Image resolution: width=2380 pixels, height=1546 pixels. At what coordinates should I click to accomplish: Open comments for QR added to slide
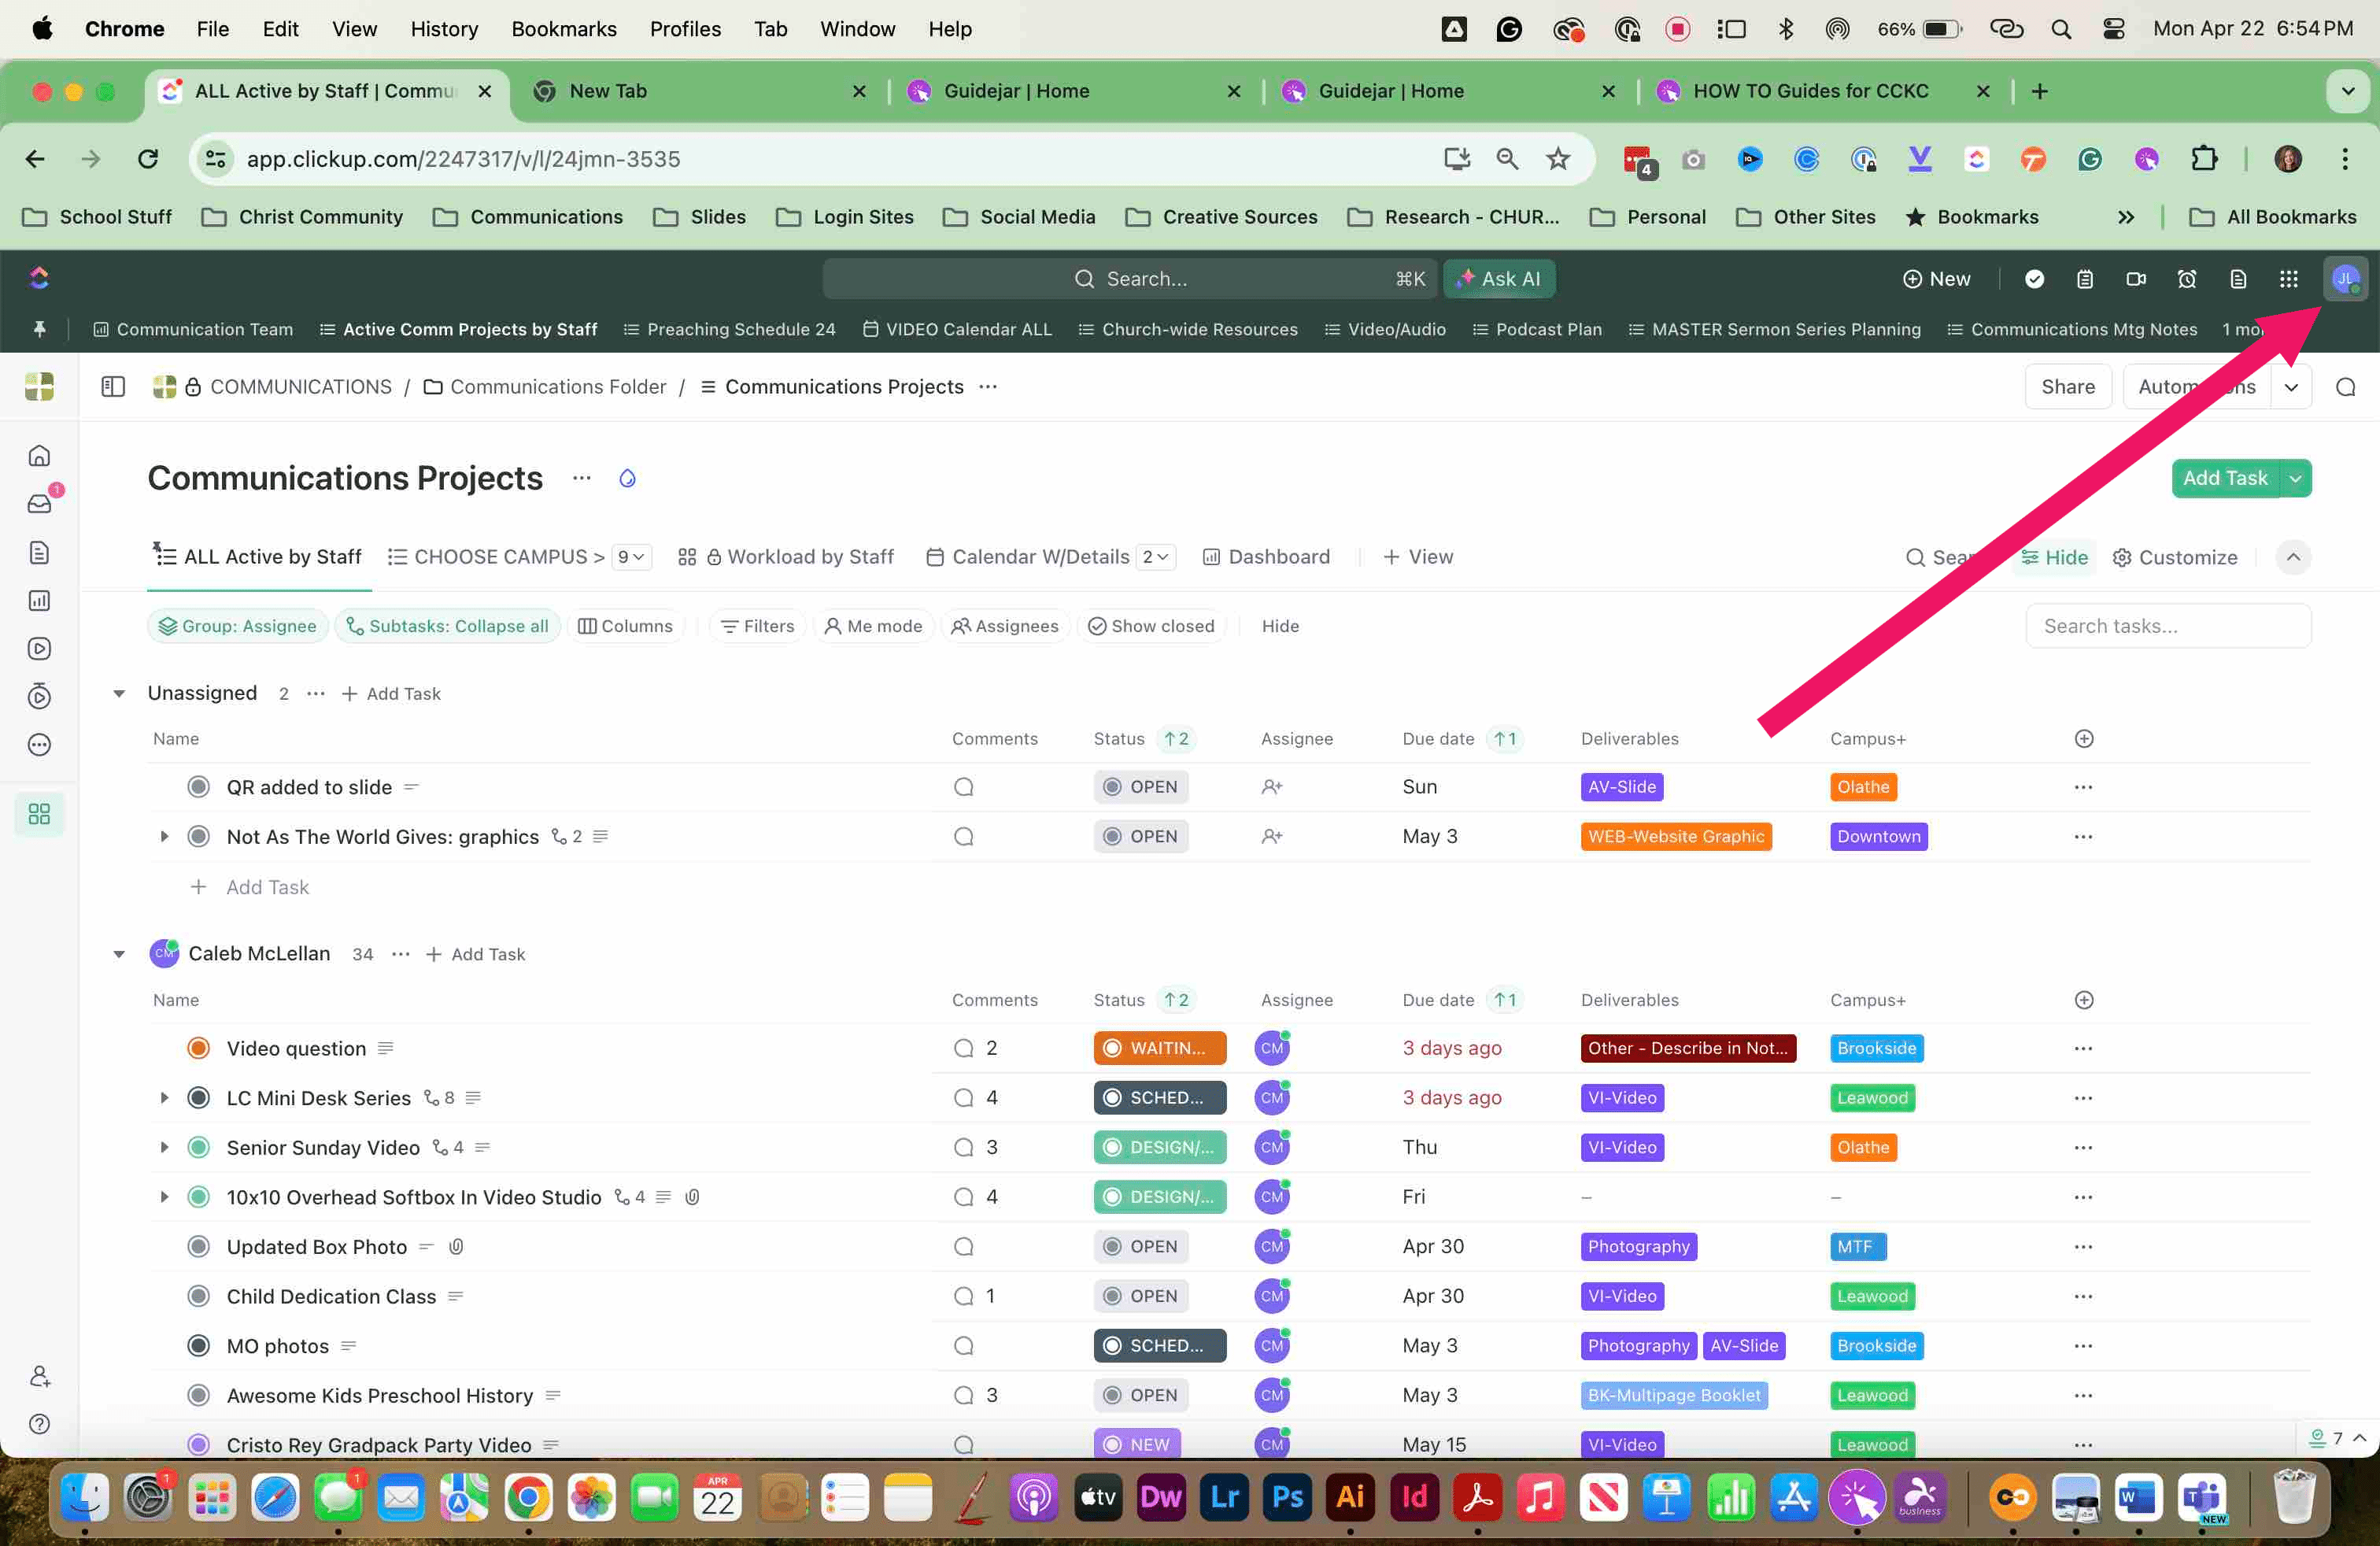(963, 787)
